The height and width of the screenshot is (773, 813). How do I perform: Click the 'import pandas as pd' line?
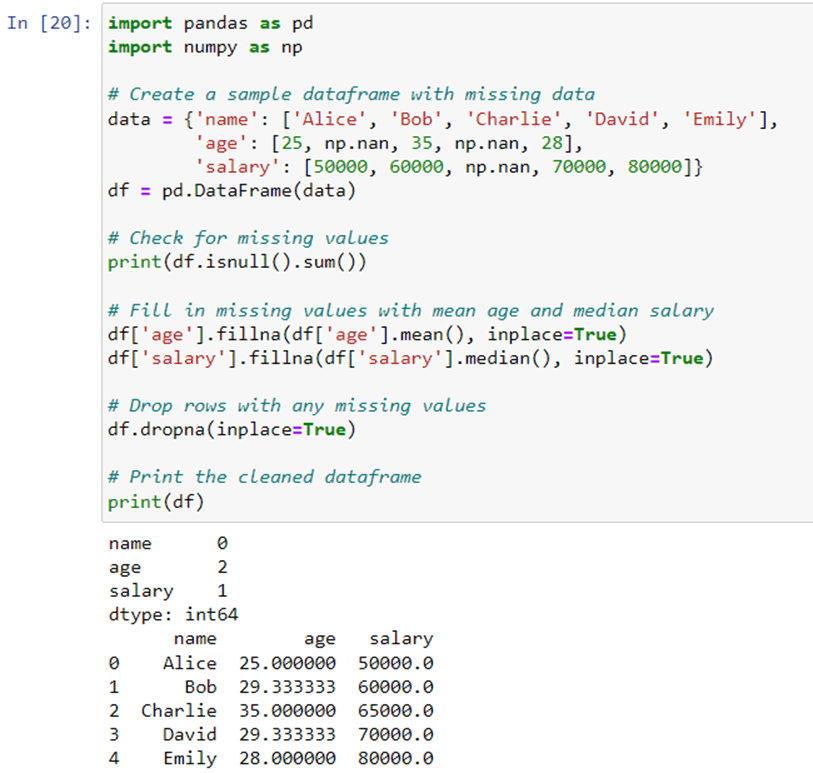pyautogui.click(x=211, y=23)
